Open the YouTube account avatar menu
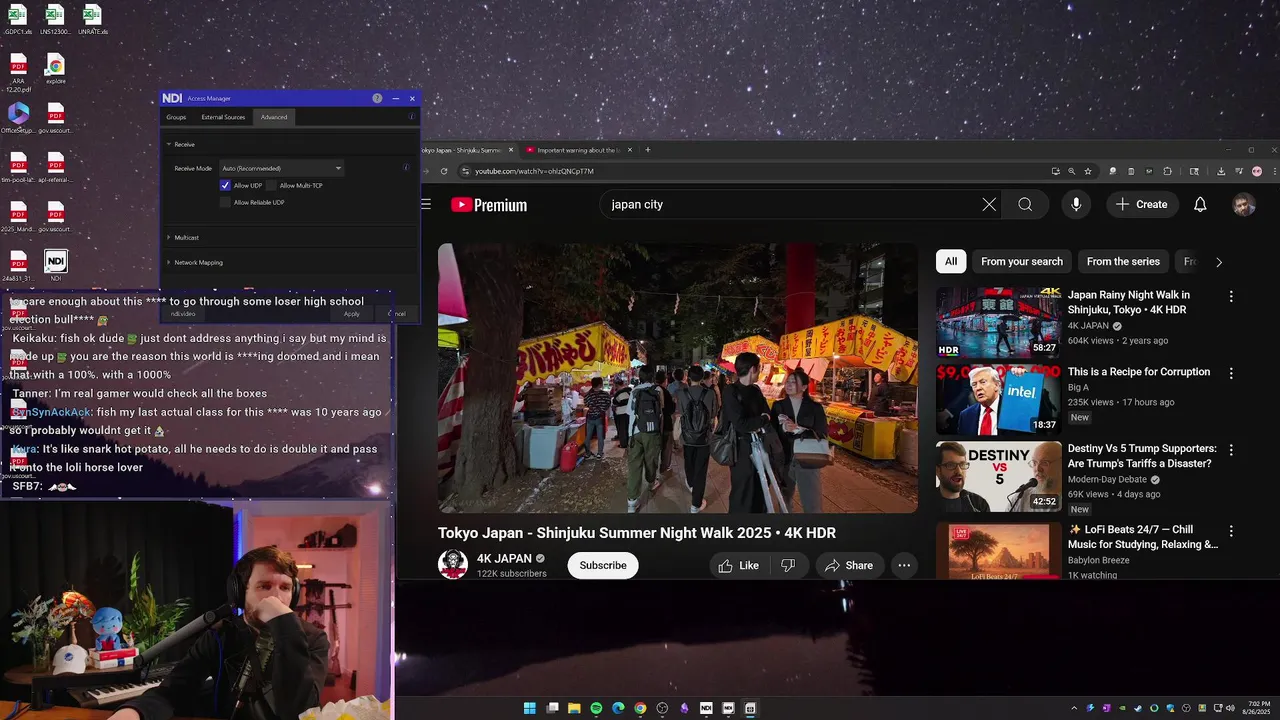 coord(1244,205)
